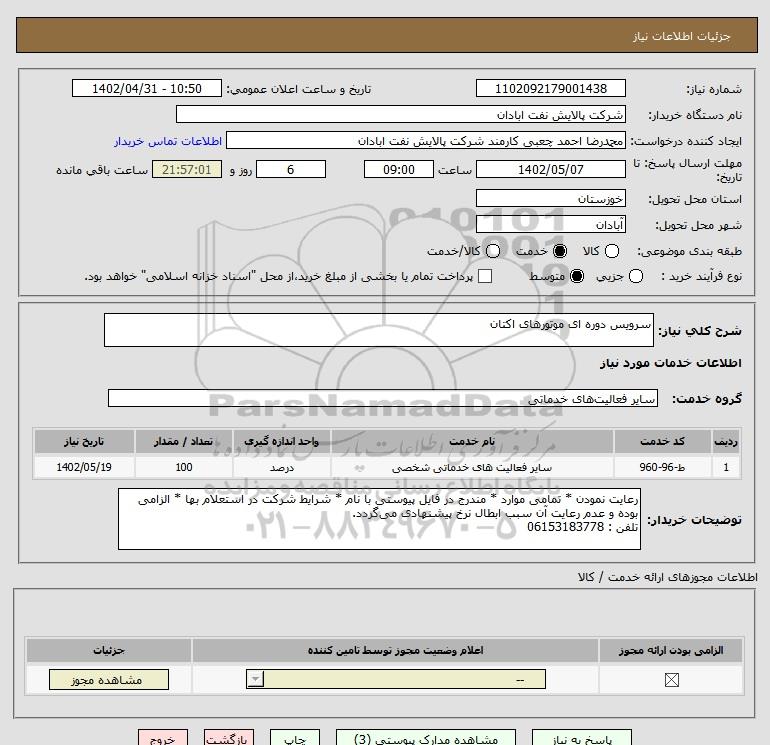Select the کالا radio button
This screenshot has height=745, width=770.
612,251
